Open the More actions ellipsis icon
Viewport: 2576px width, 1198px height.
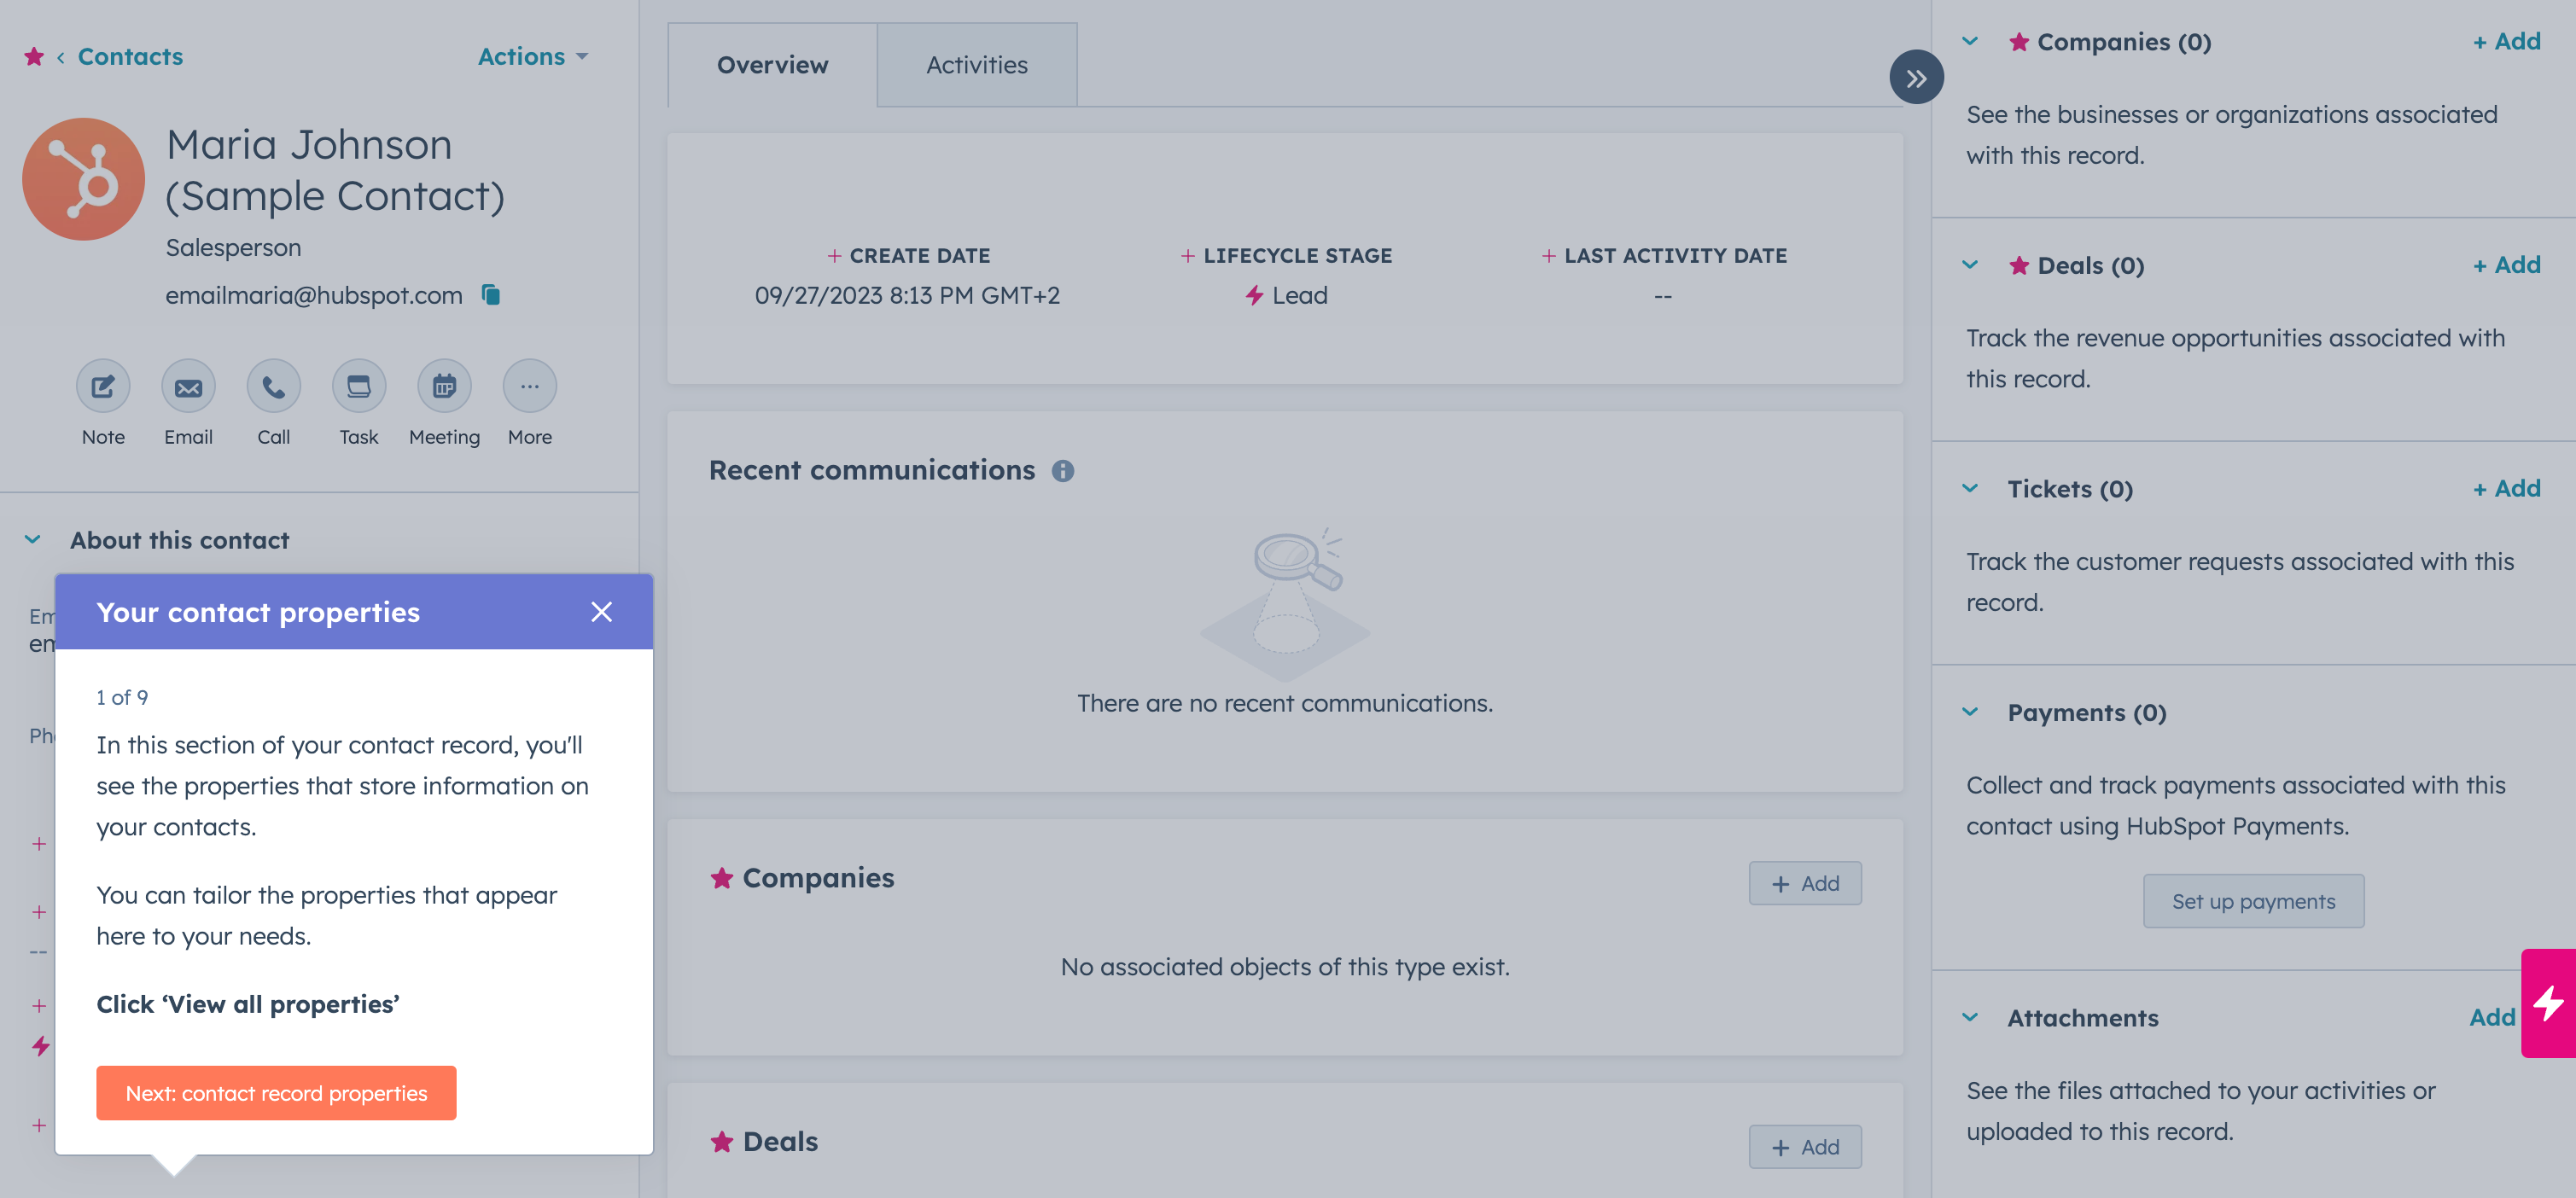click(529, 387)
